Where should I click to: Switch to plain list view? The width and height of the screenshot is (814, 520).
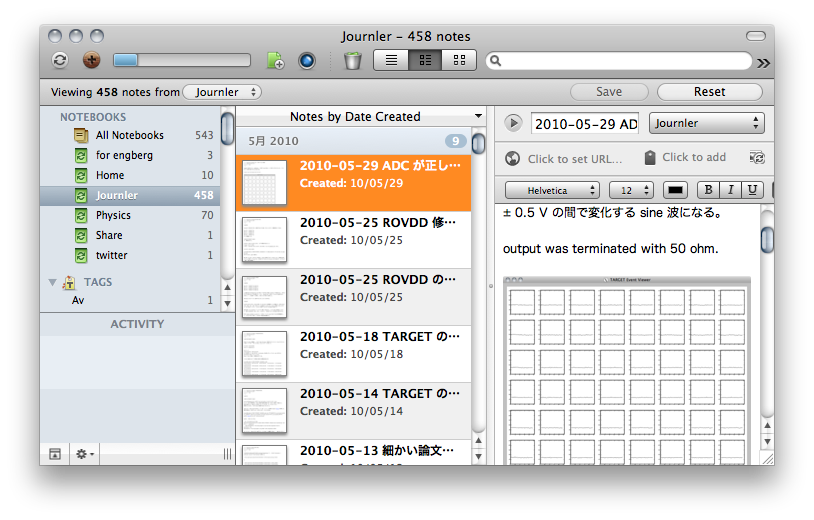(x=391, y=60)
